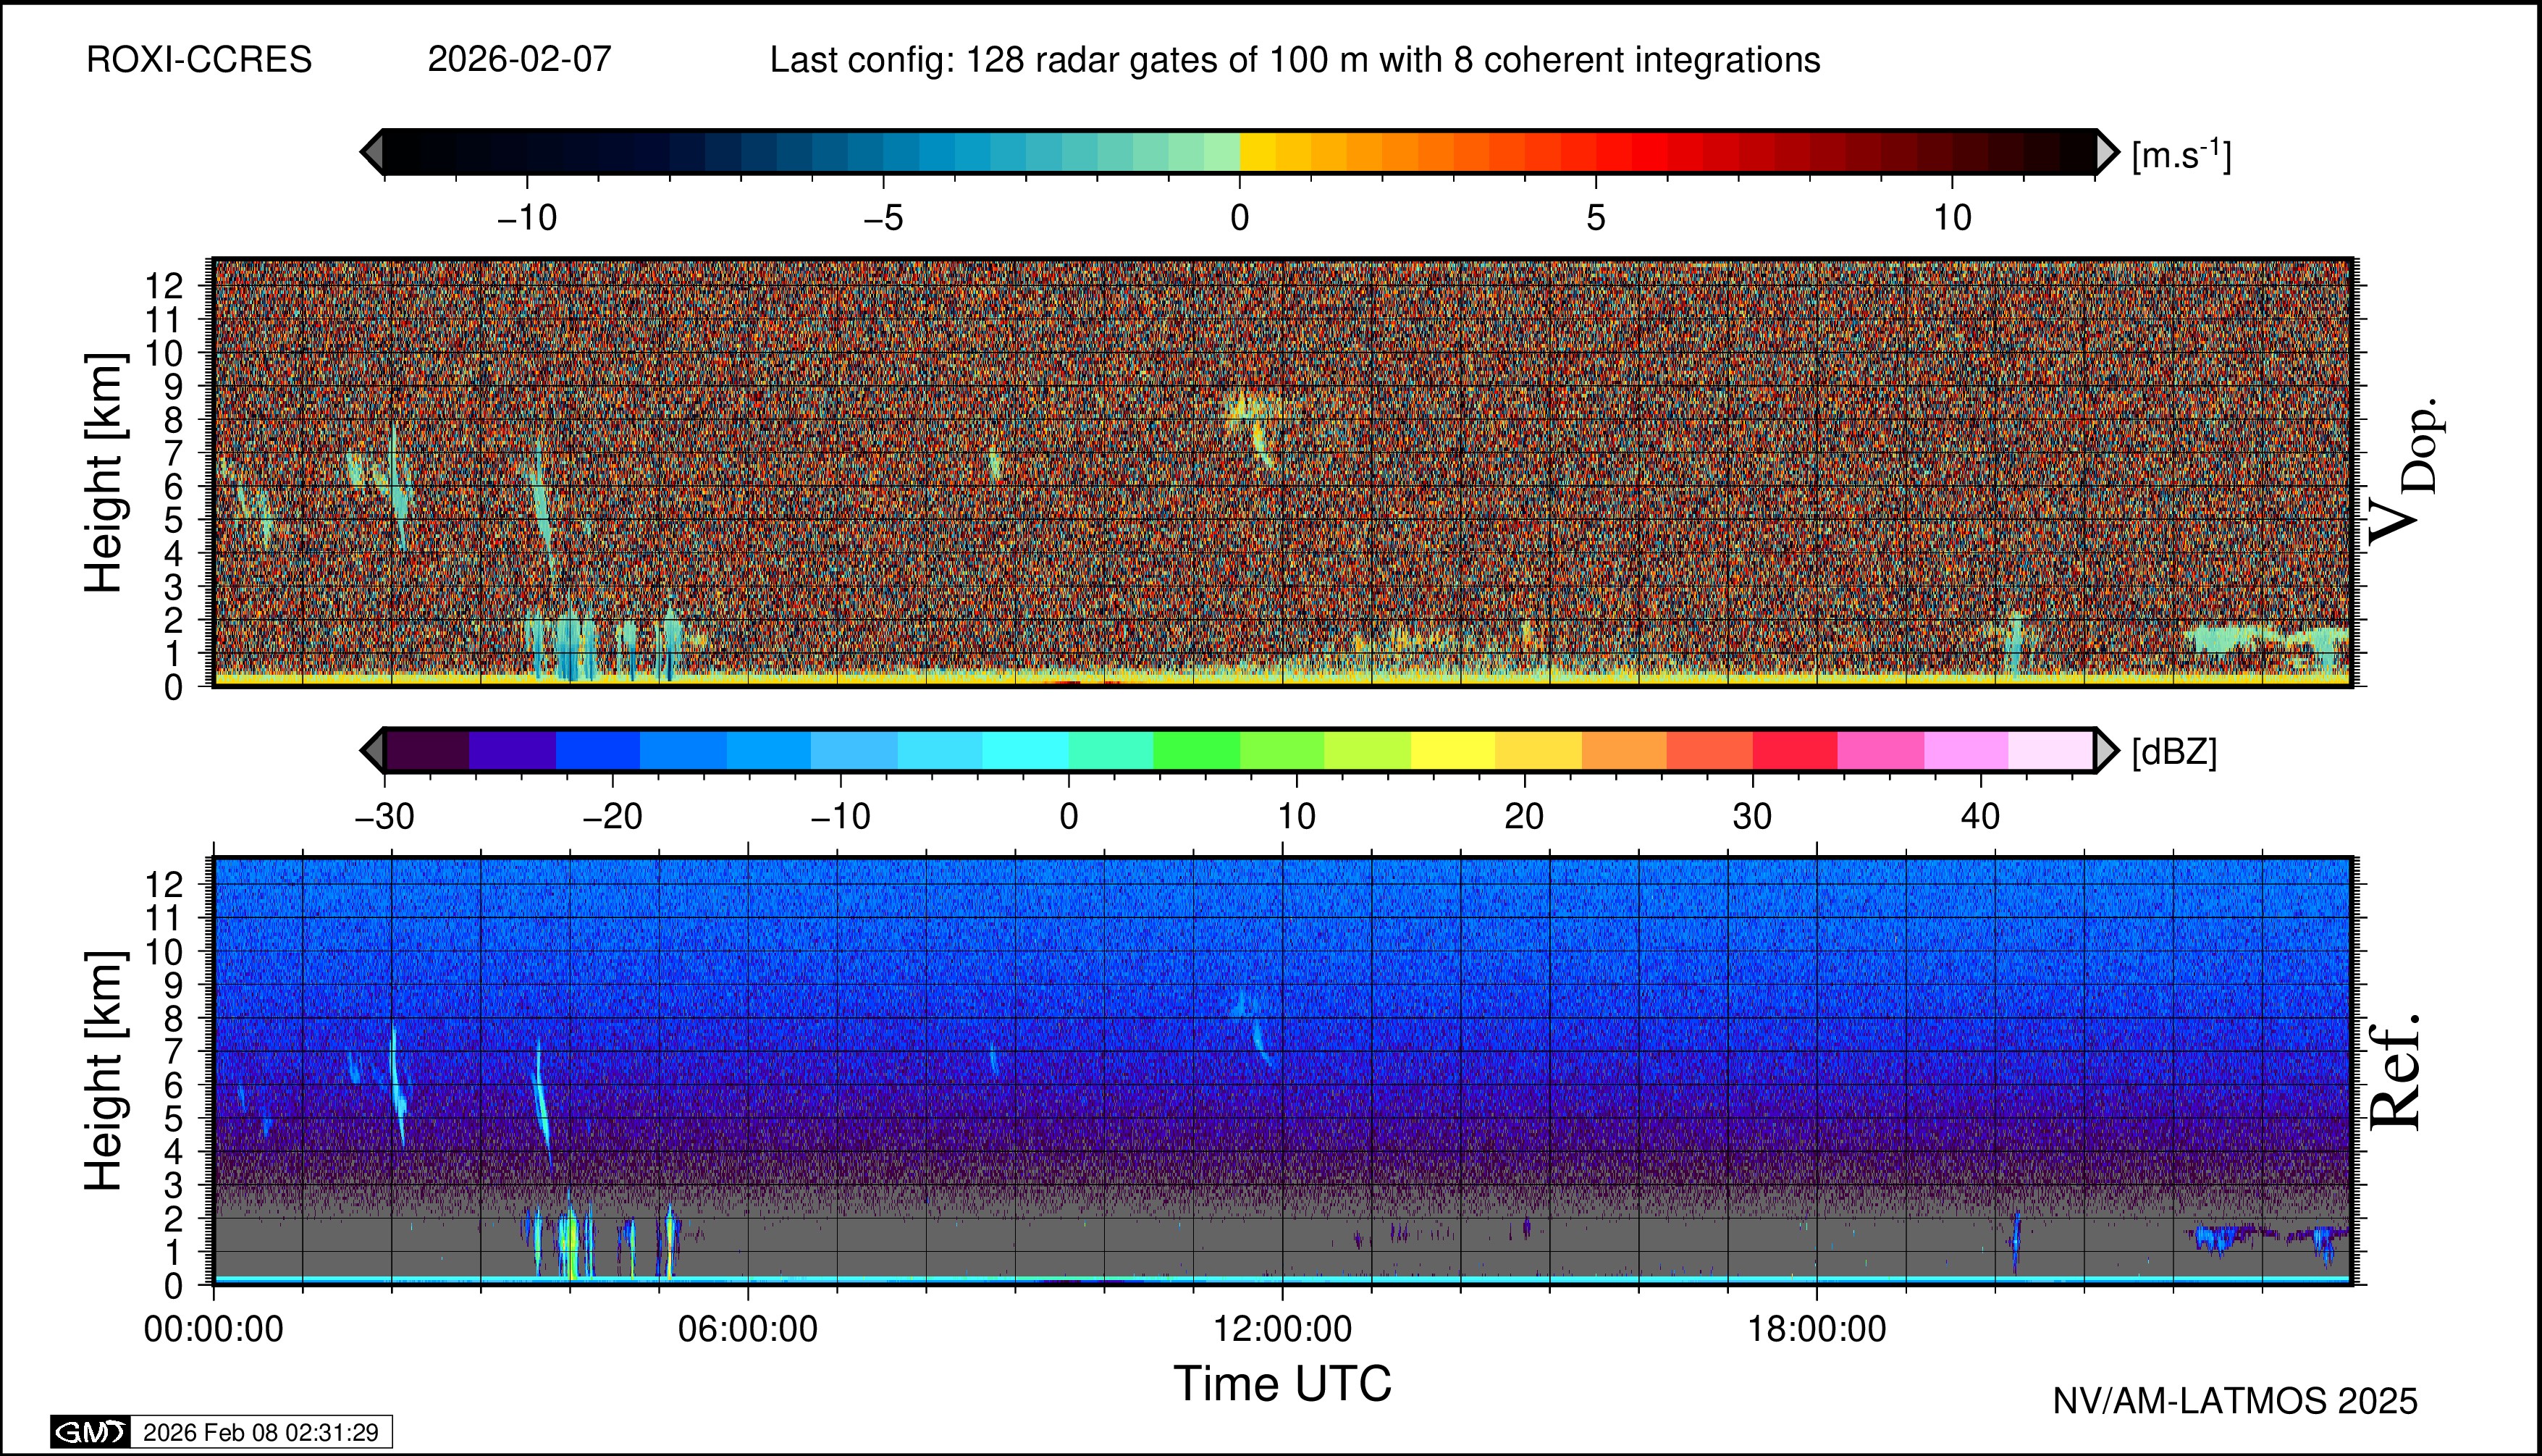This screenshot has height=1456, width=2542.
Task: Click right arrow of dBZ colorbar
Action: coord(2106,750)
